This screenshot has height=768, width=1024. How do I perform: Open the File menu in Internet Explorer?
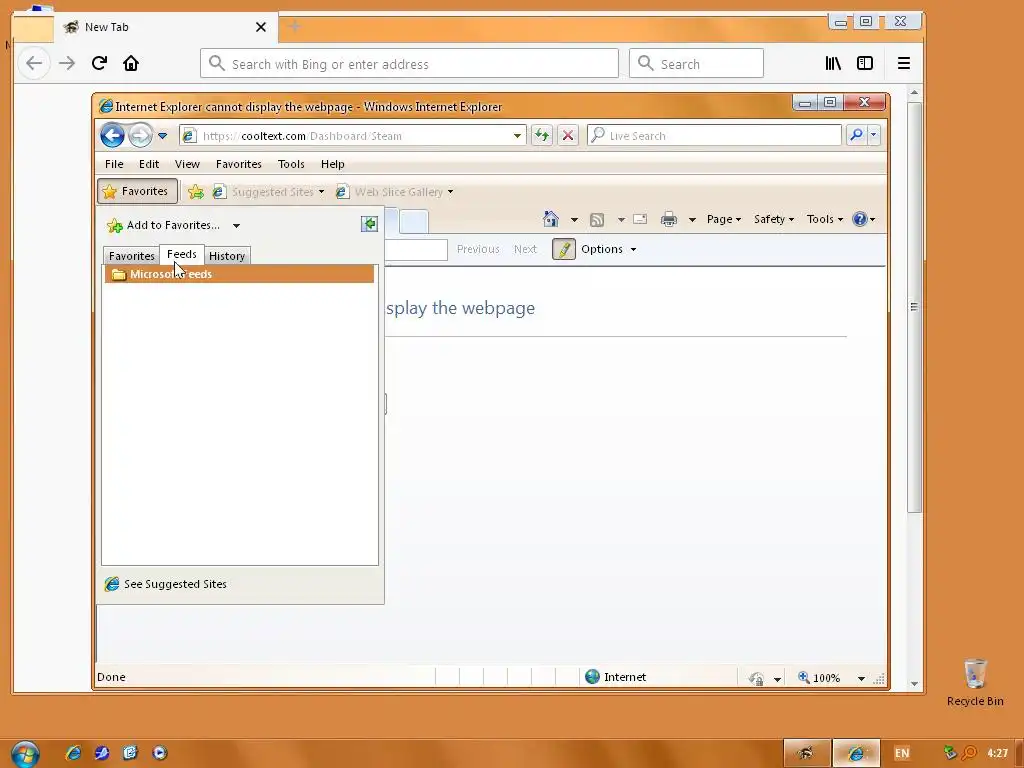[x=114, y=164]
